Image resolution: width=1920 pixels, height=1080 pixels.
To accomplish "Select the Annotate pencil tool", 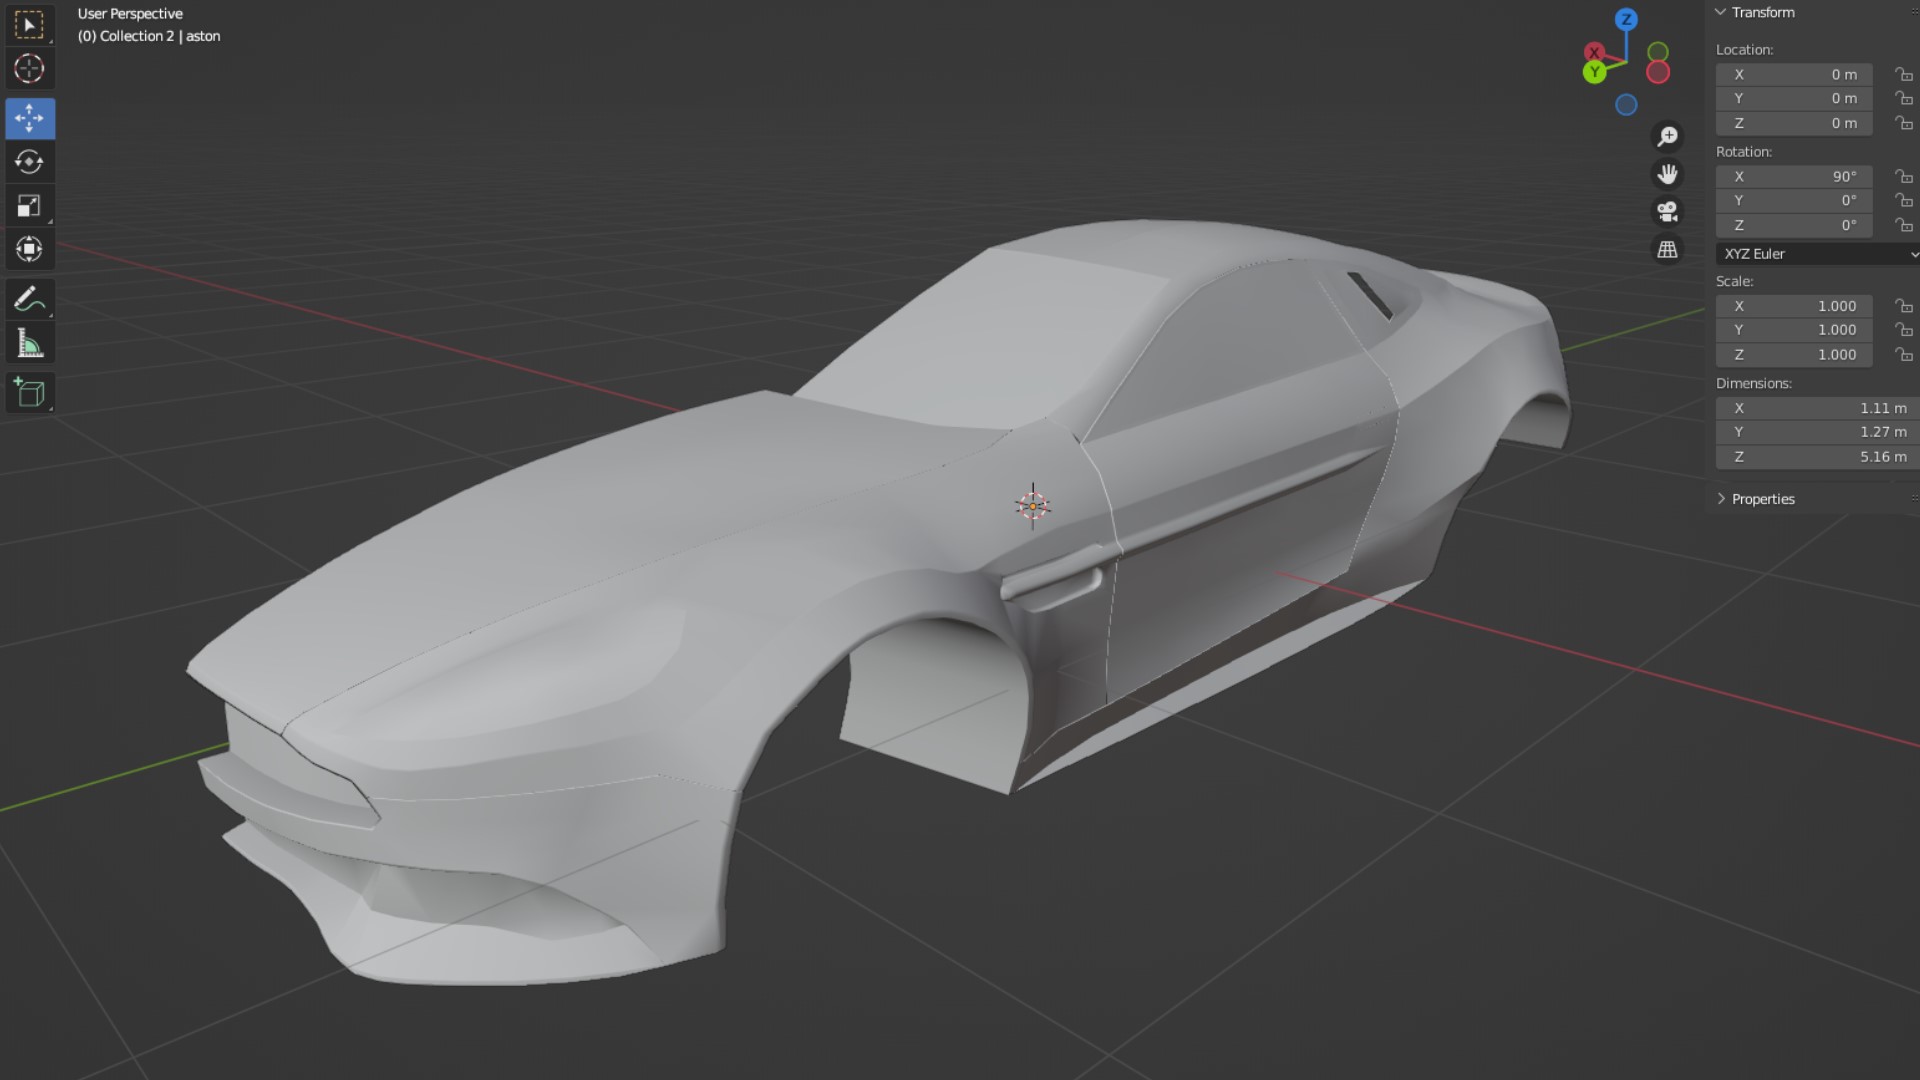I will (x=29, y=299).
